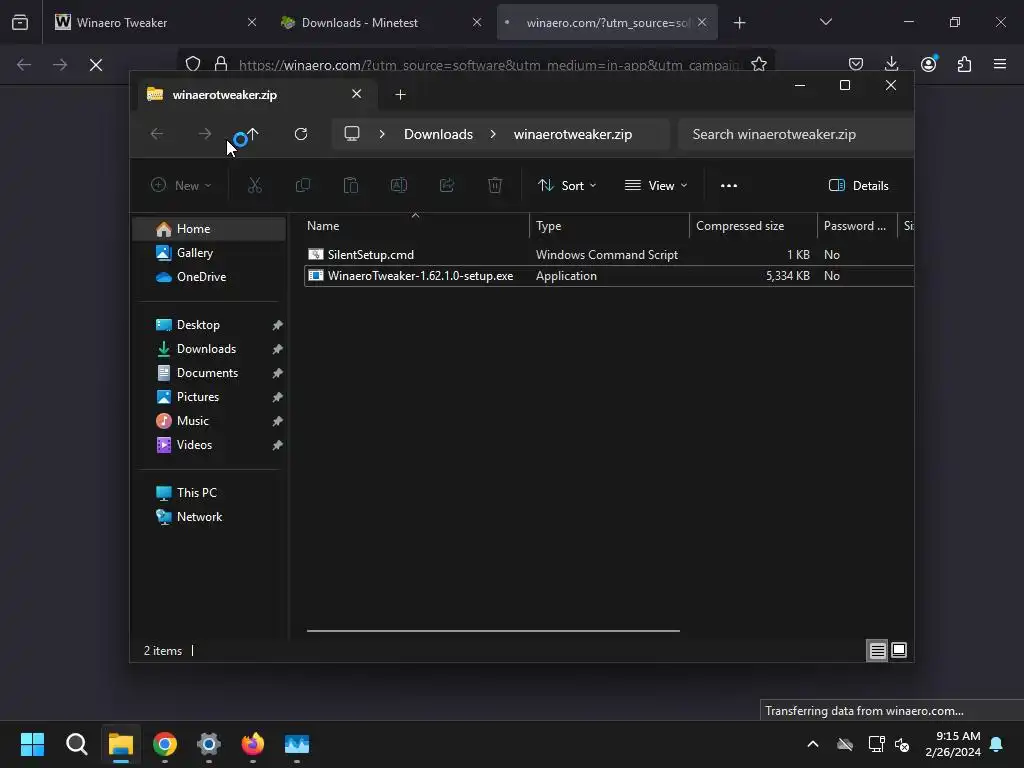Open Firefox account icon

click(x=928, y=64)
